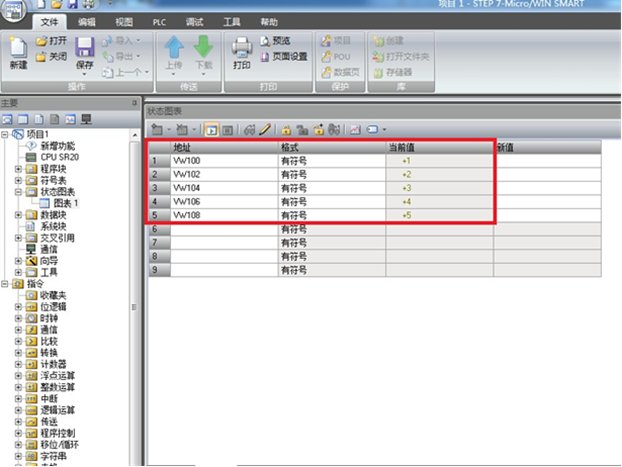
Task: Switch to the 文件 ribbon tab
Action: coord(49,22)
